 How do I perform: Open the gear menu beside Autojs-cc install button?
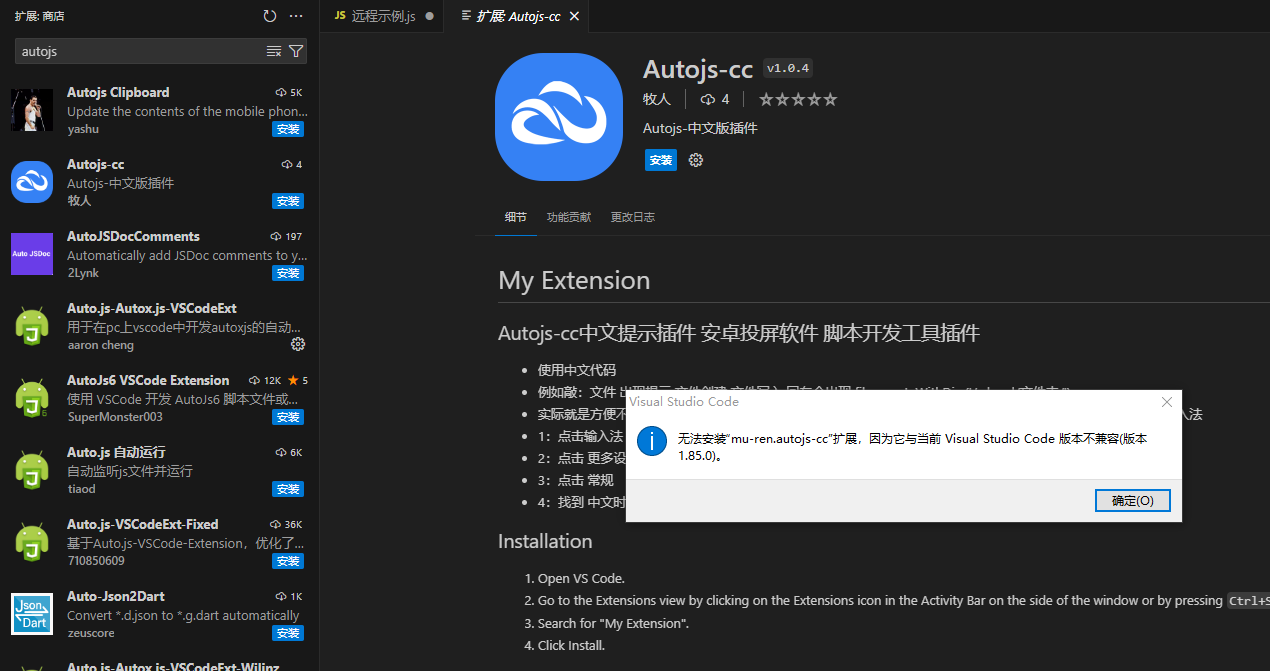(x=696, y=160)
